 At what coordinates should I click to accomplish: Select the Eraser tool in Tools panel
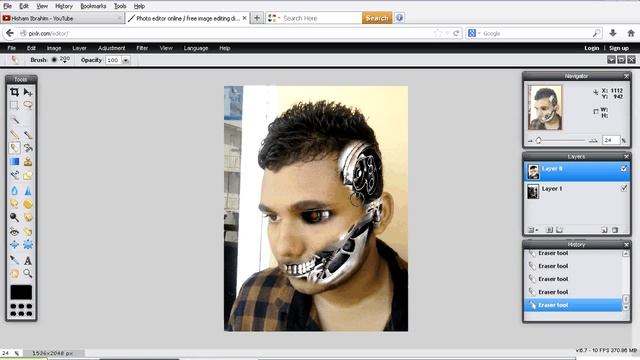pyautogui.click(x=14, y=148)
